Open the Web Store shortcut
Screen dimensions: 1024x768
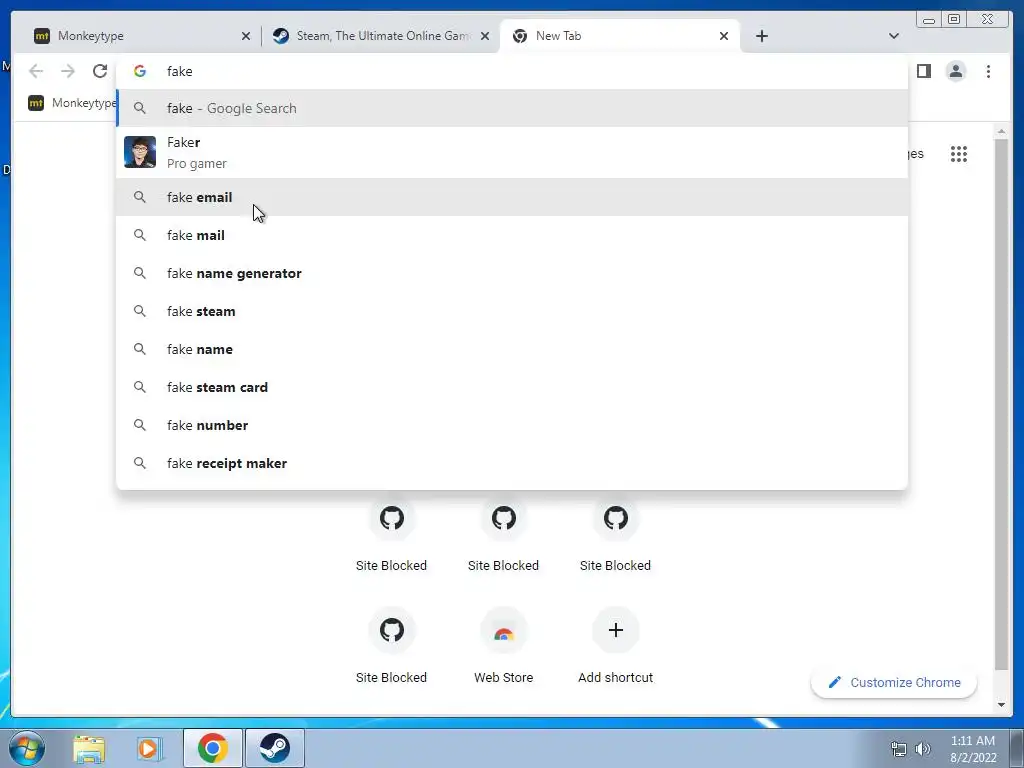[504, 645]
